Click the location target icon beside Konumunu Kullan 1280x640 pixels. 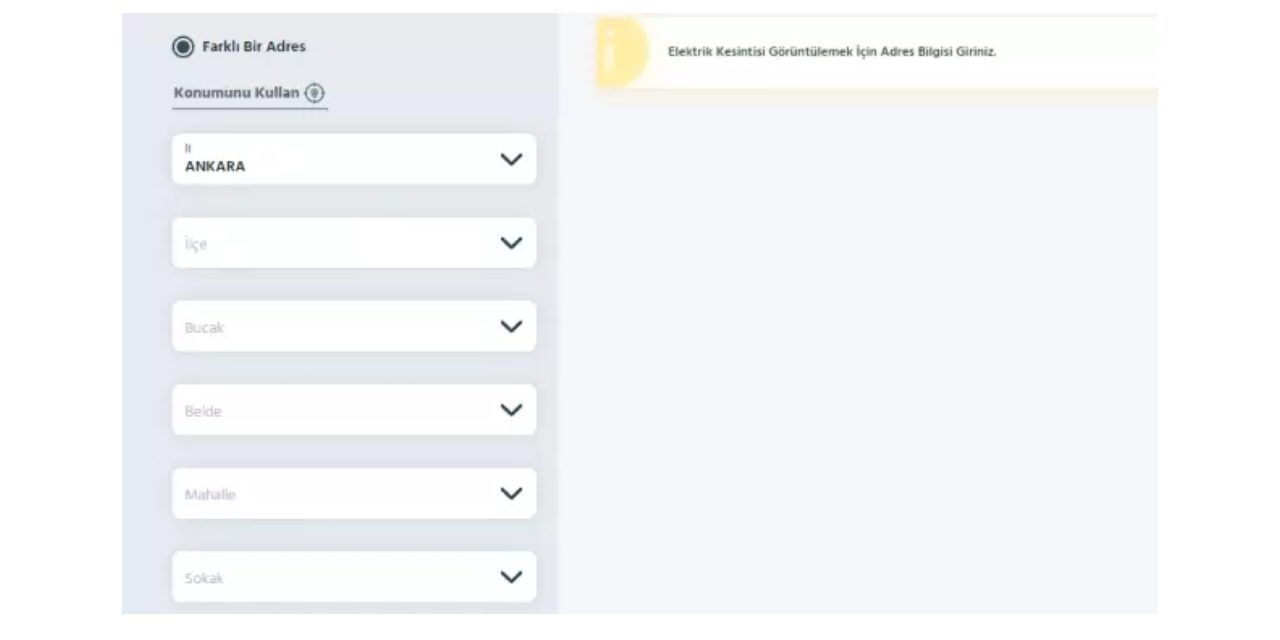[315, 93]
